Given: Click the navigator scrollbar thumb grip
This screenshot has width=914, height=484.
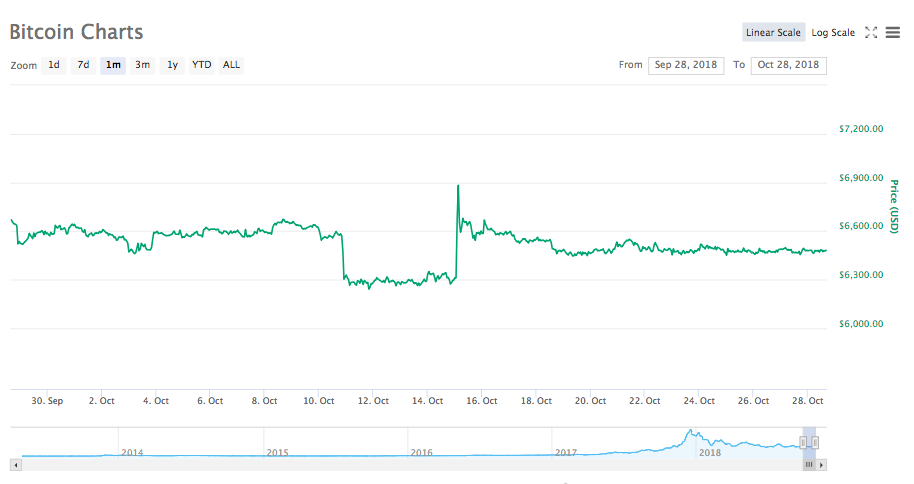Looking at the screenshot, I should pos(809,465).
